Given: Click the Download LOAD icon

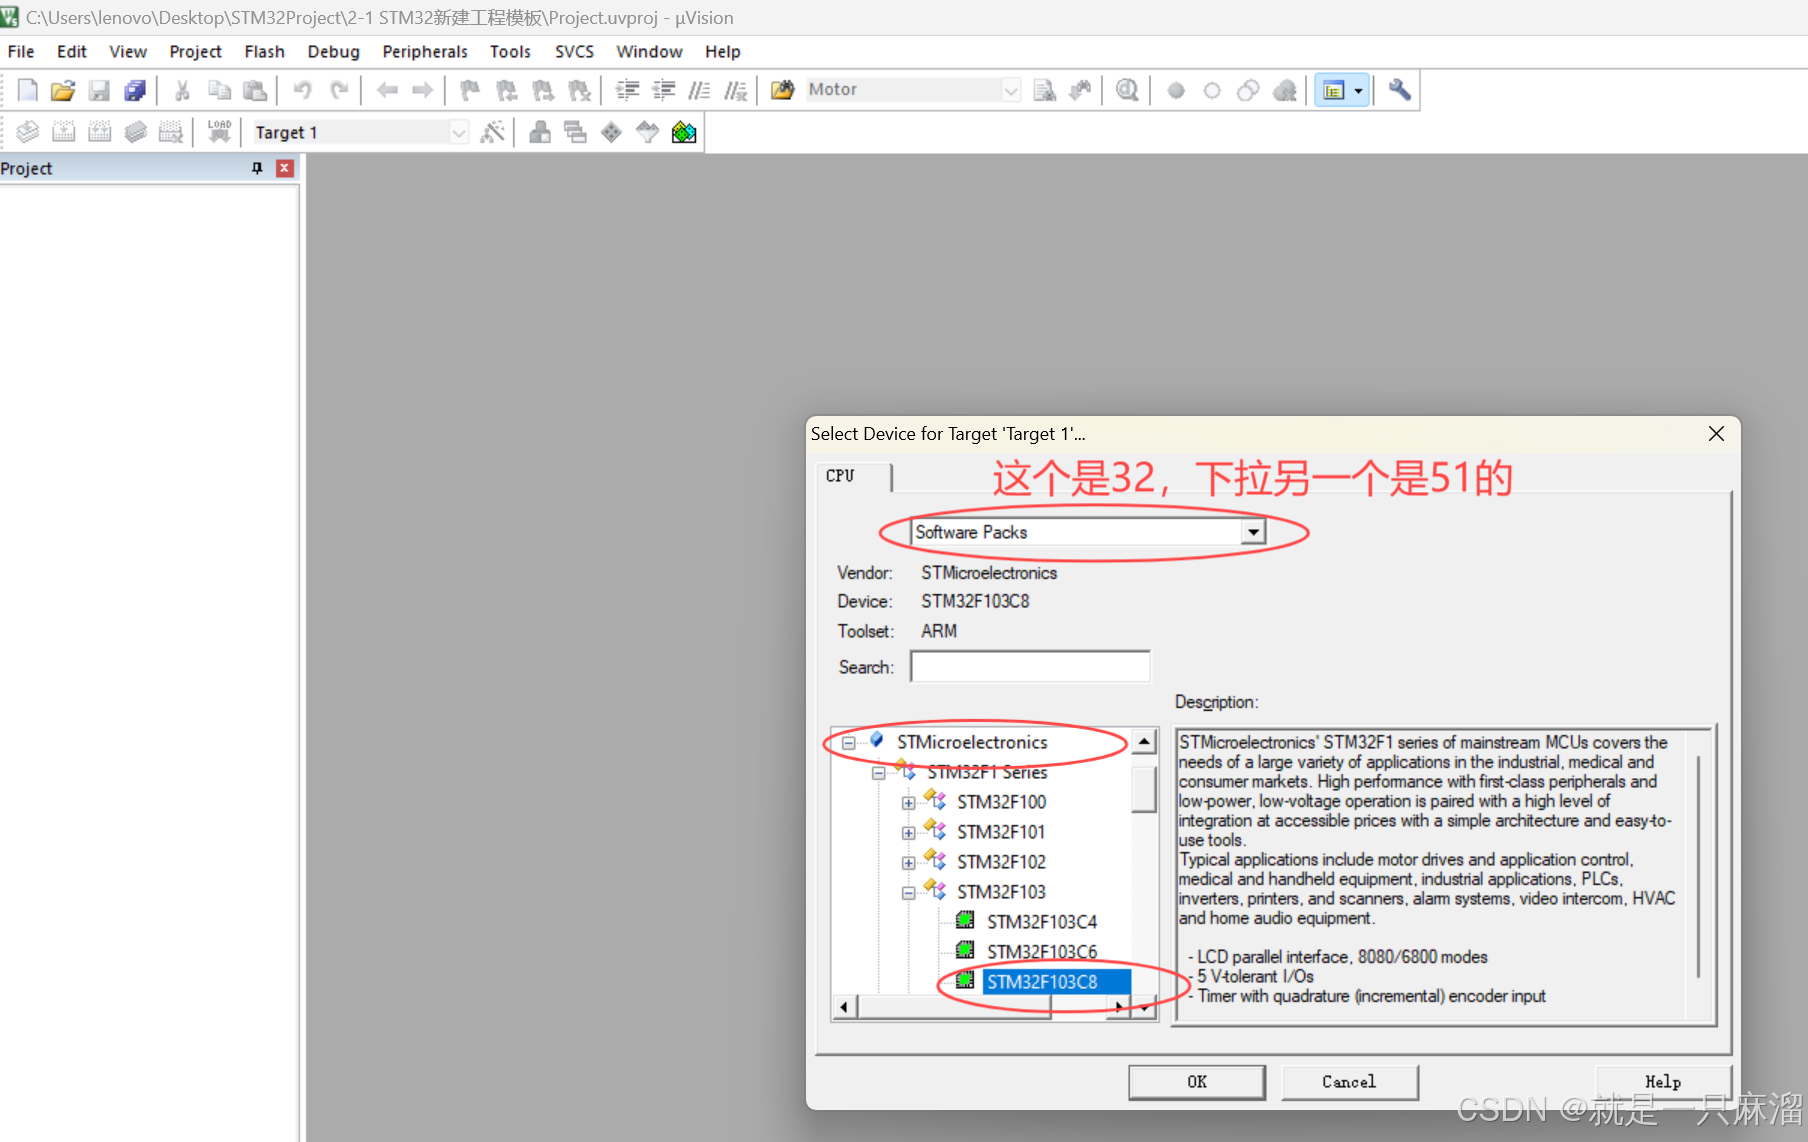Looking at the screenshot, I should point(219,132).
